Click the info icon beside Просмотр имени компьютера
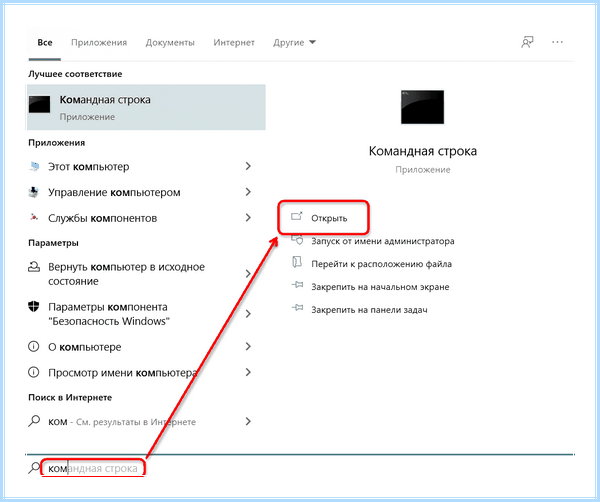600x502 pixels. (x=34, y=372)
